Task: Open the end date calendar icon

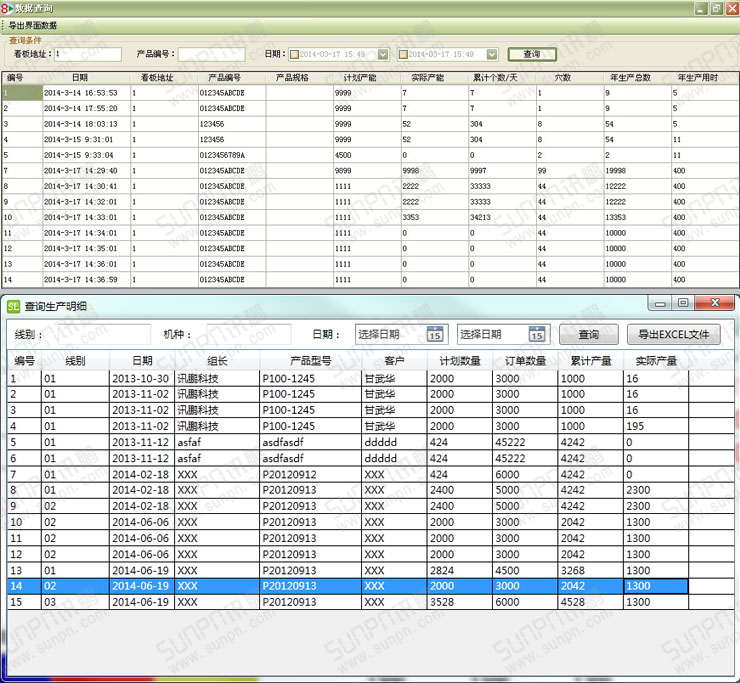Action: [x=537, y=334]
